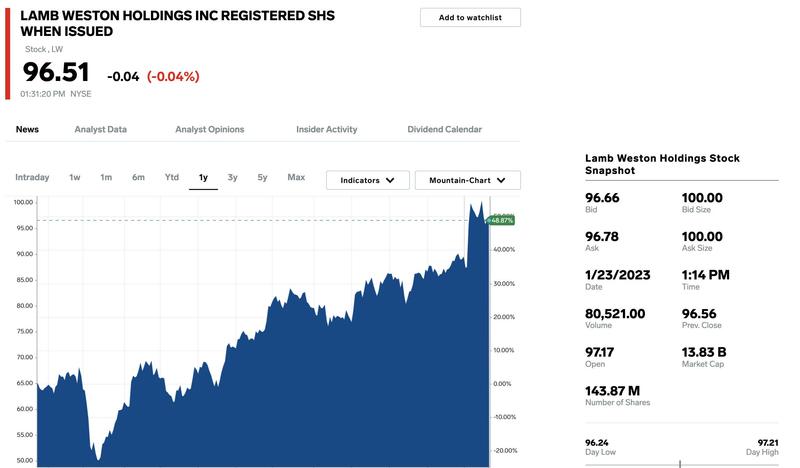
Task: Click the Lamb Weston Holdings Stock Snapshot heading
Action: (662, 164)
